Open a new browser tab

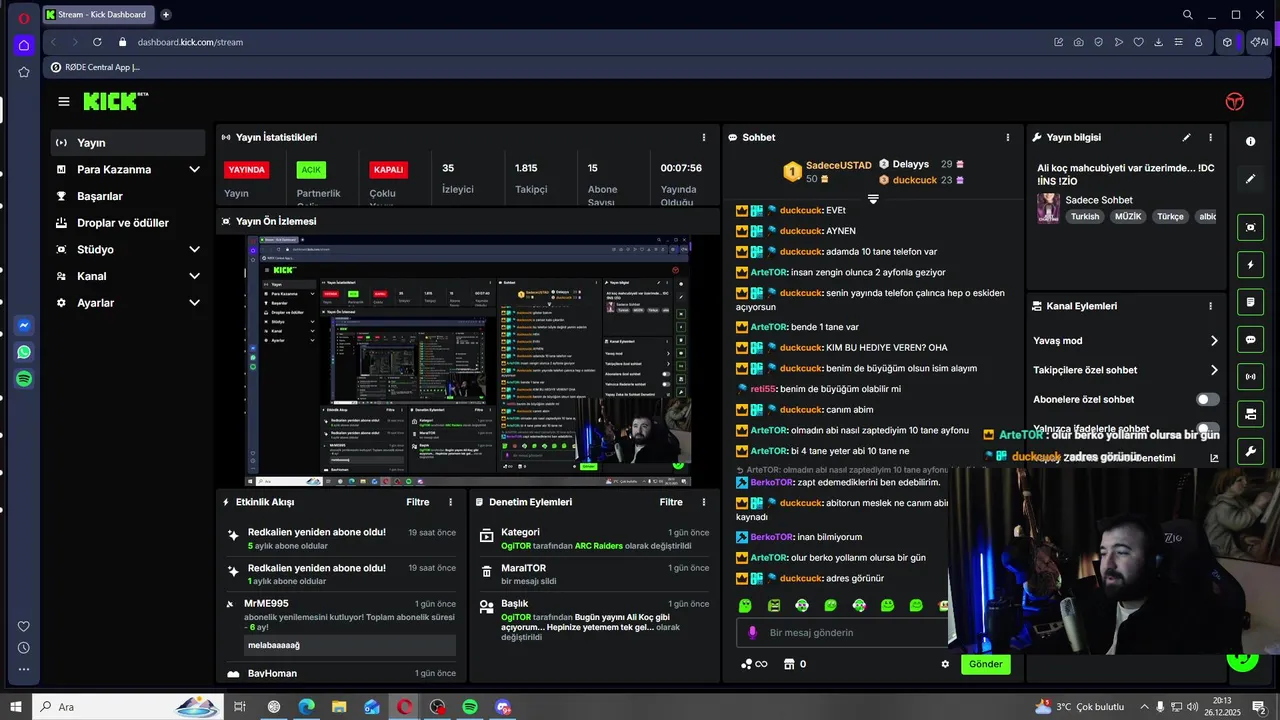(166, 14)
